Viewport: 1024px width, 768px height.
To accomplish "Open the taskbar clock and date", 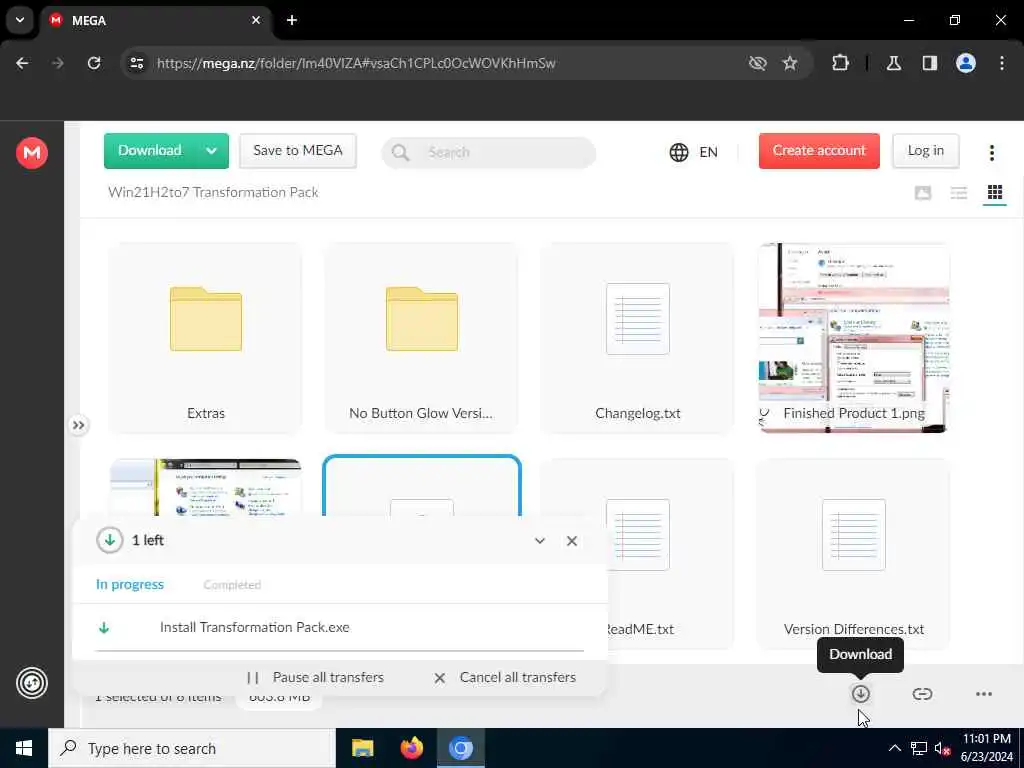I will click(987, 748).
